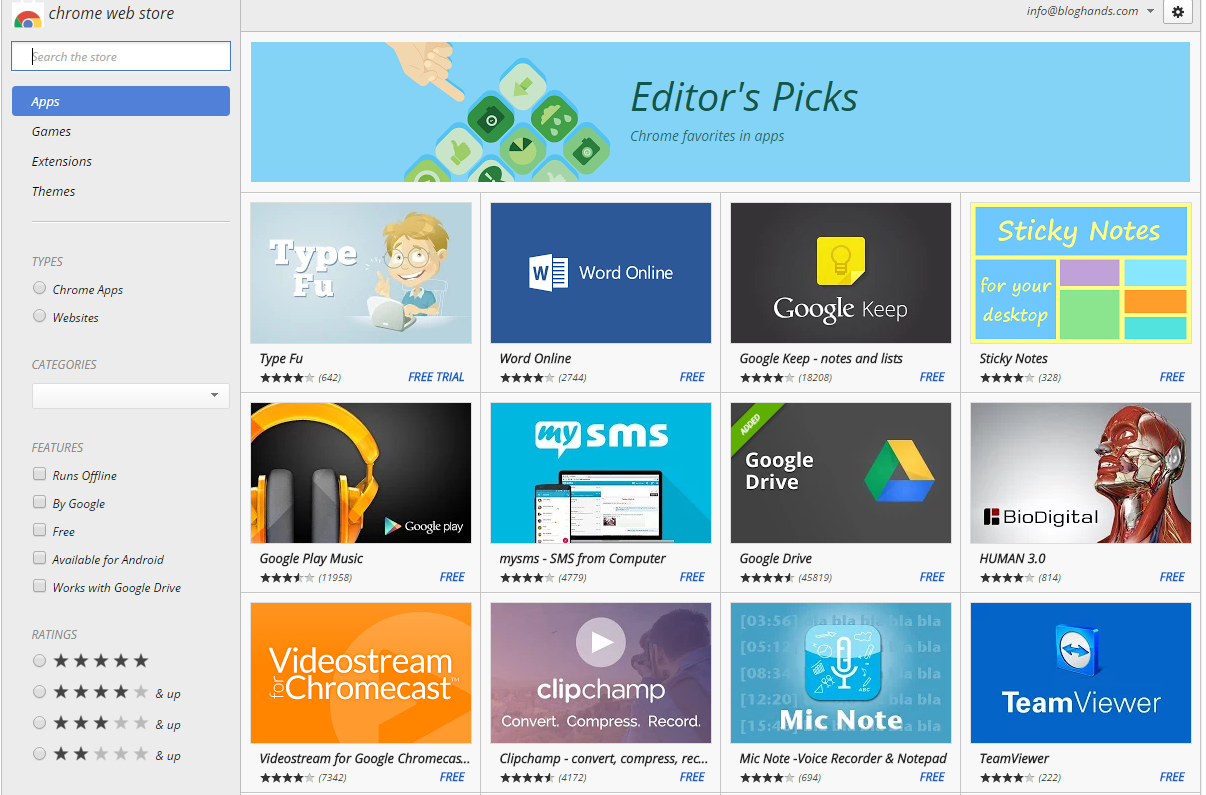
Task: Select the Websites type radio button
Action: pyautogui.click(x=40, y=316)
